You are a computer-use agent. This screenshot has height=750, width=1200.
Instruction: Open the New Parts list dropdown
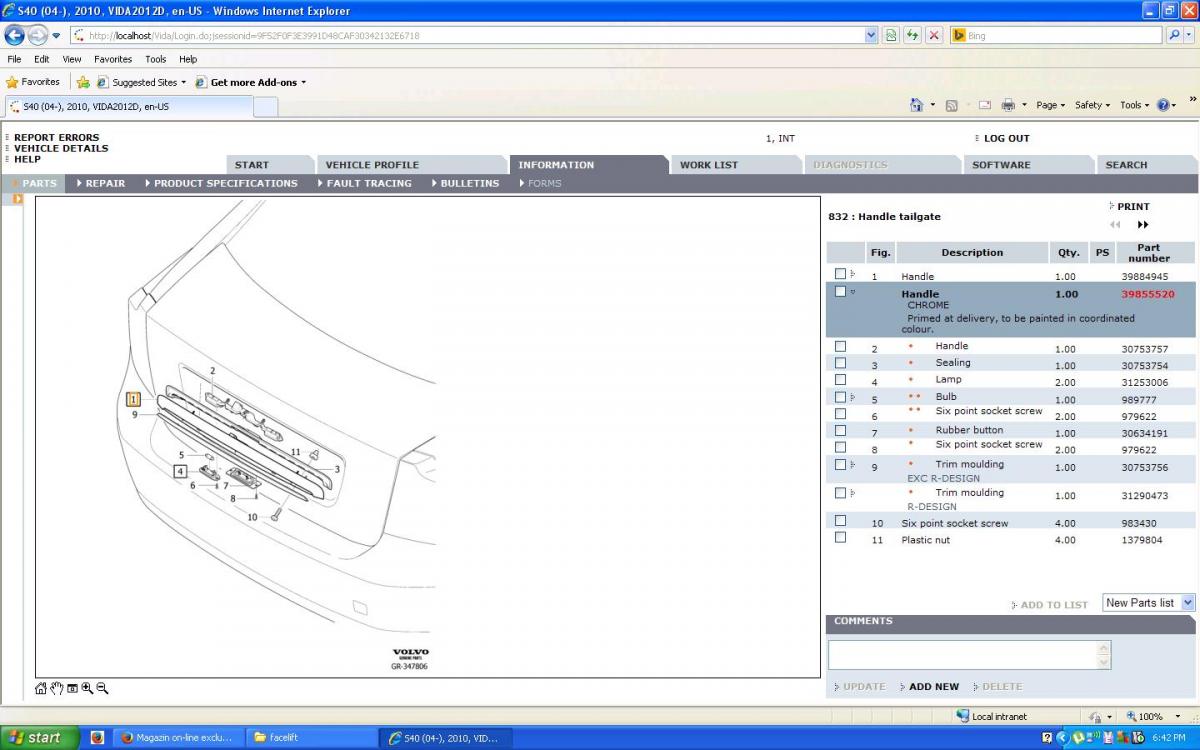[x=1149, y=603]
